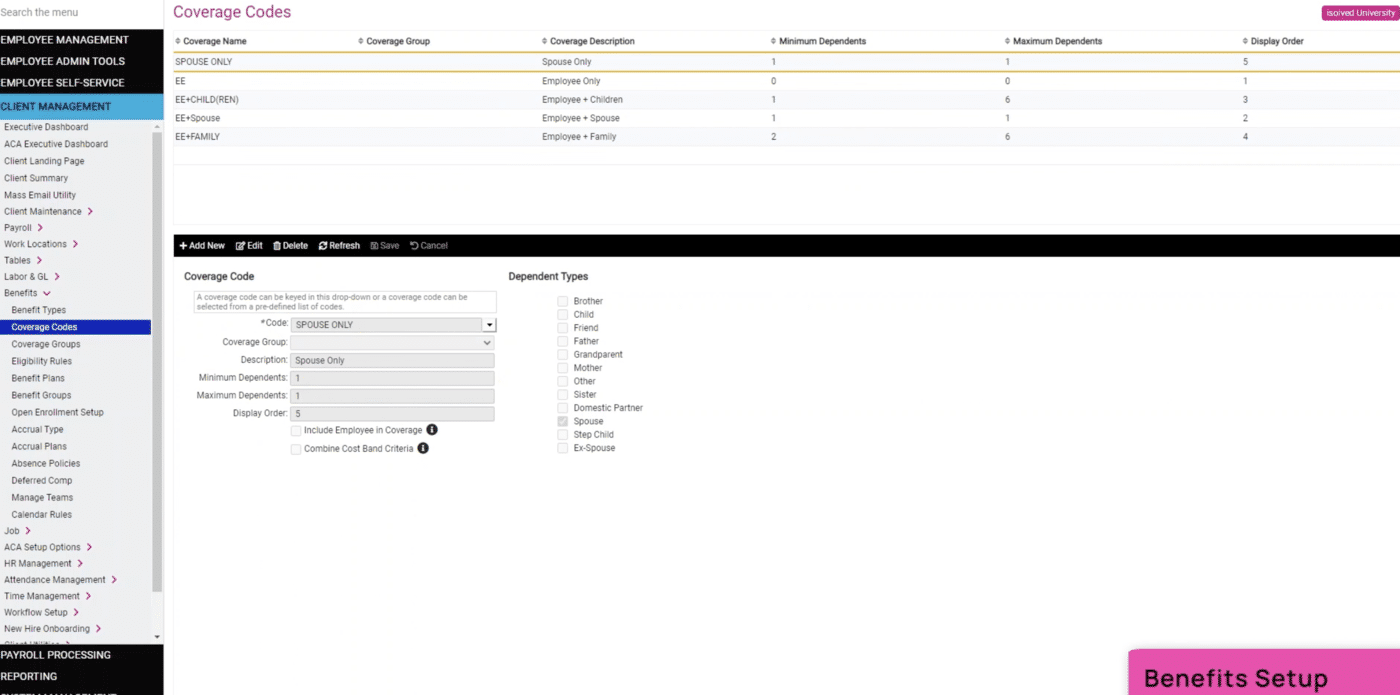Click the Refresh icon in the toolbar
This screenshot has height=695, width=1400.
click(x=323, y=245)
